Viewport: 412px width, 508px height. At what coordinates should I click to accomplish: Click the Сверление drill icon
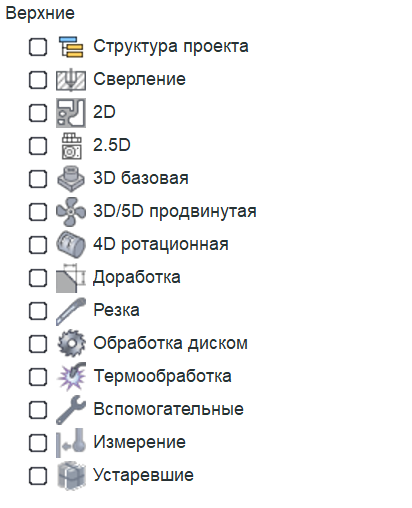(71, 80)
